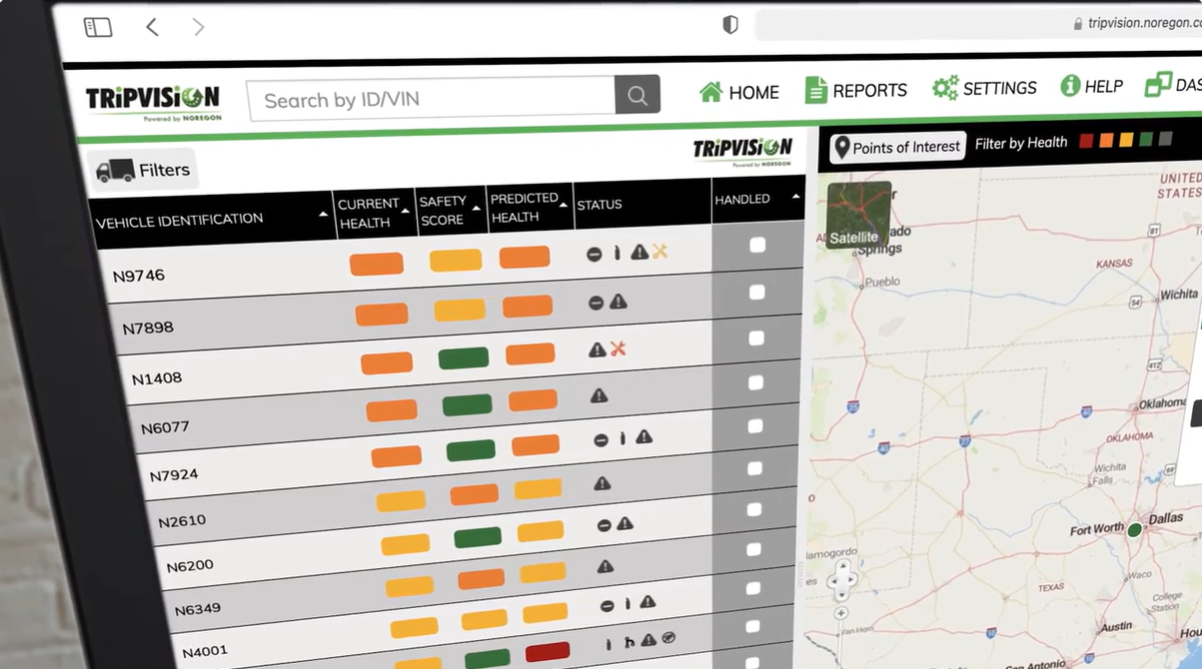This screenshot has width=1202, height=669.
Task: Click the dashboard squares icon
Action: pos(1158,83)
